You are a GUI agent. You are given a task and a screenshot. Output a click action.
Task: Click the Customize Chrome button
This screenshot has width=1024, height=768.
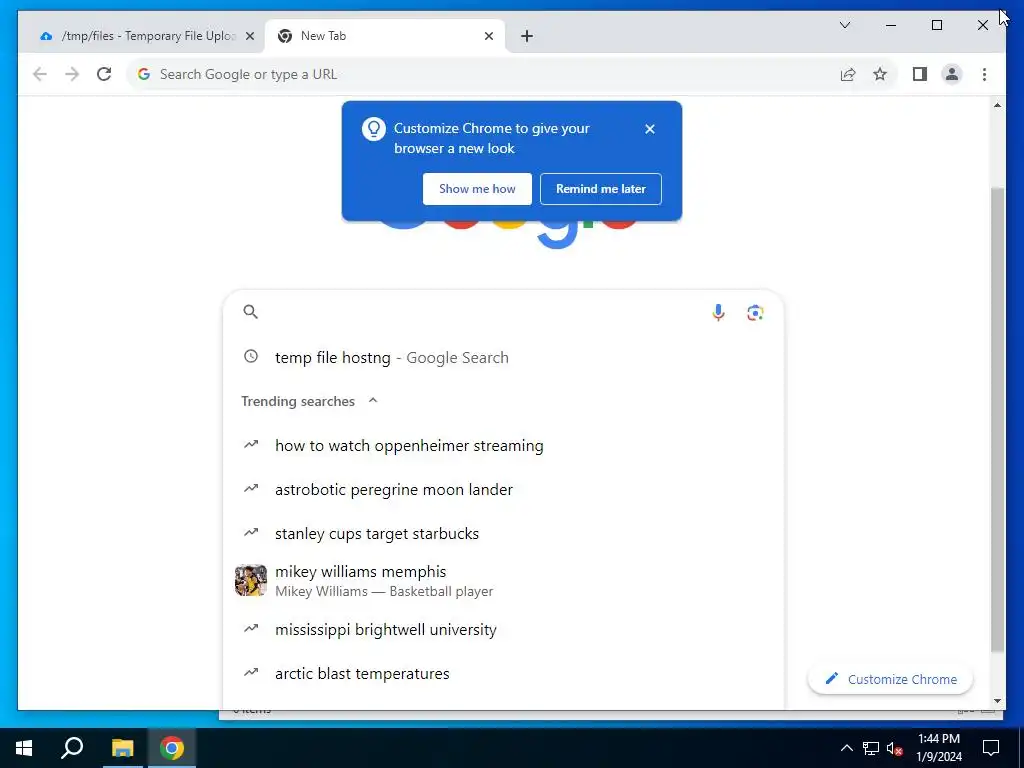pos(890,679)
